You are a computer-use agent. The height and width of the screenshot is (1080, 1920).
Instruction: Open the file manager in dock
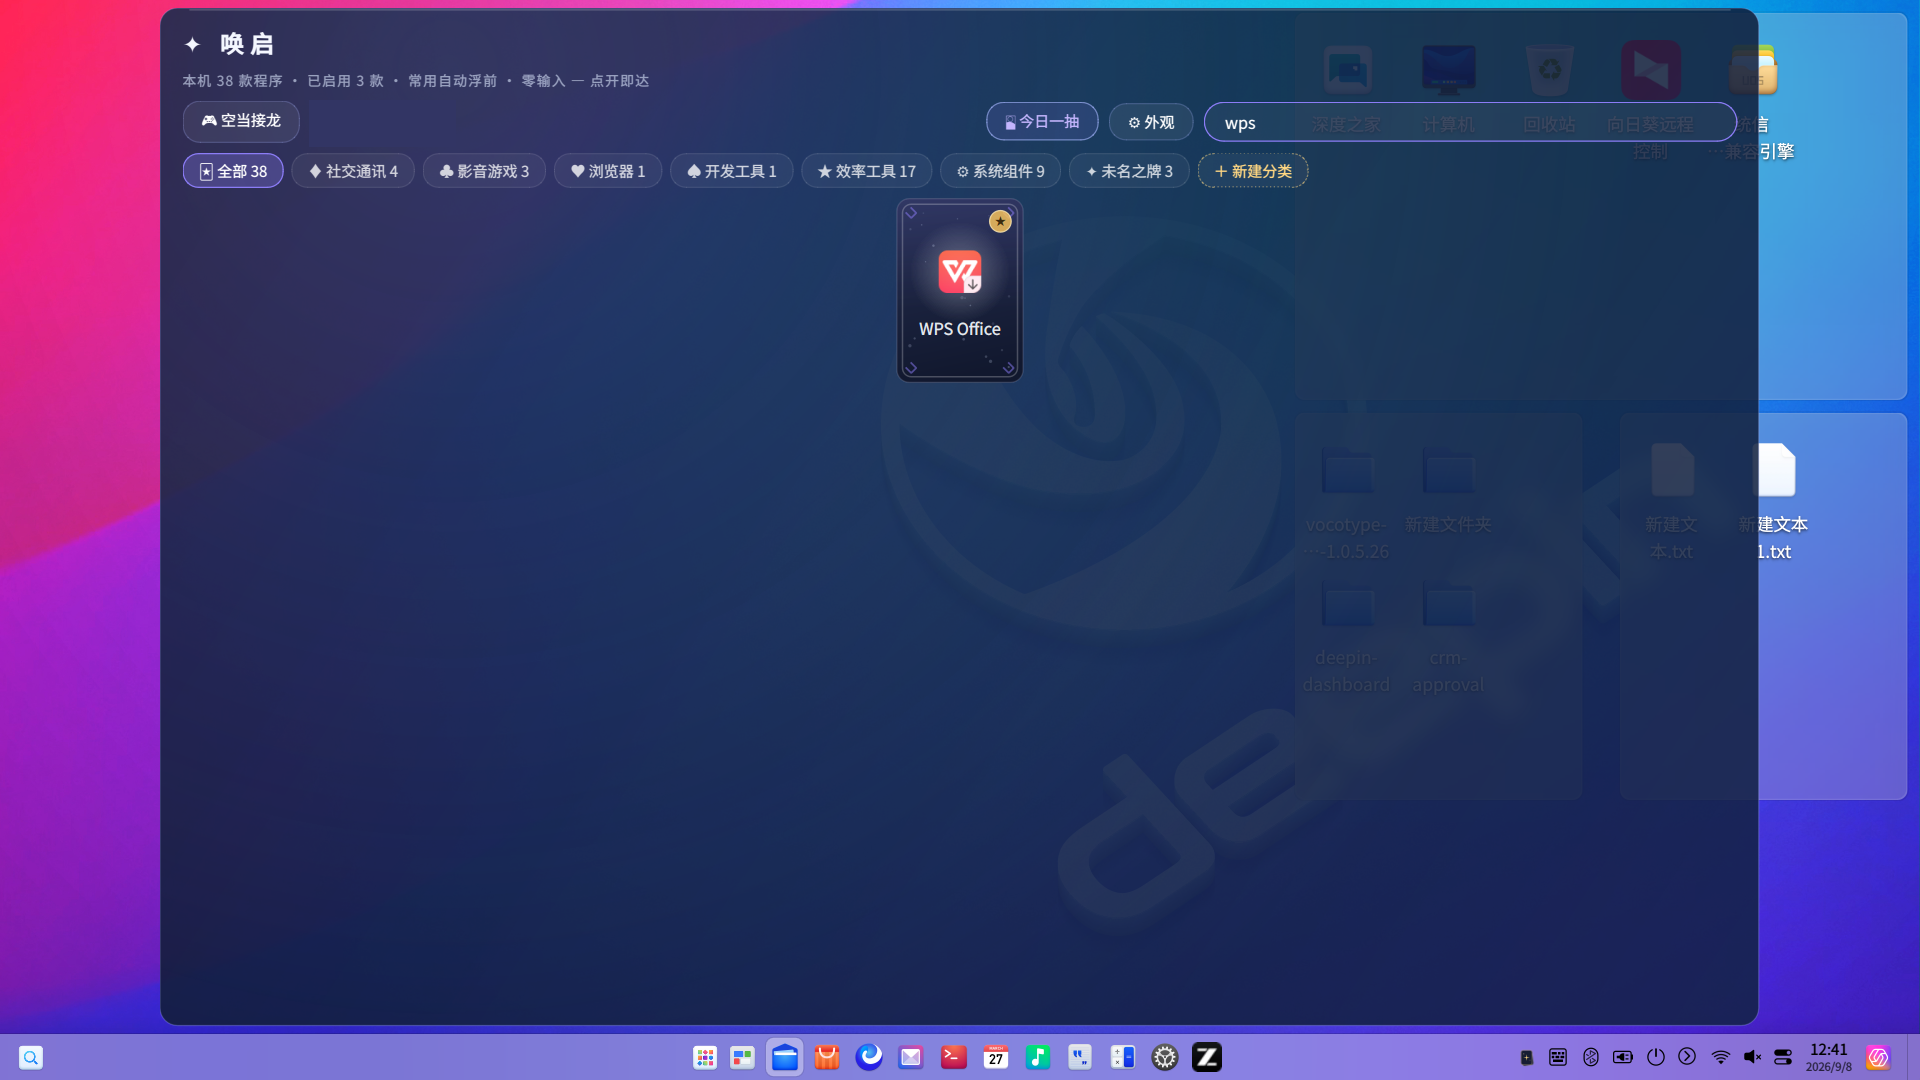tap(785, 1057)
